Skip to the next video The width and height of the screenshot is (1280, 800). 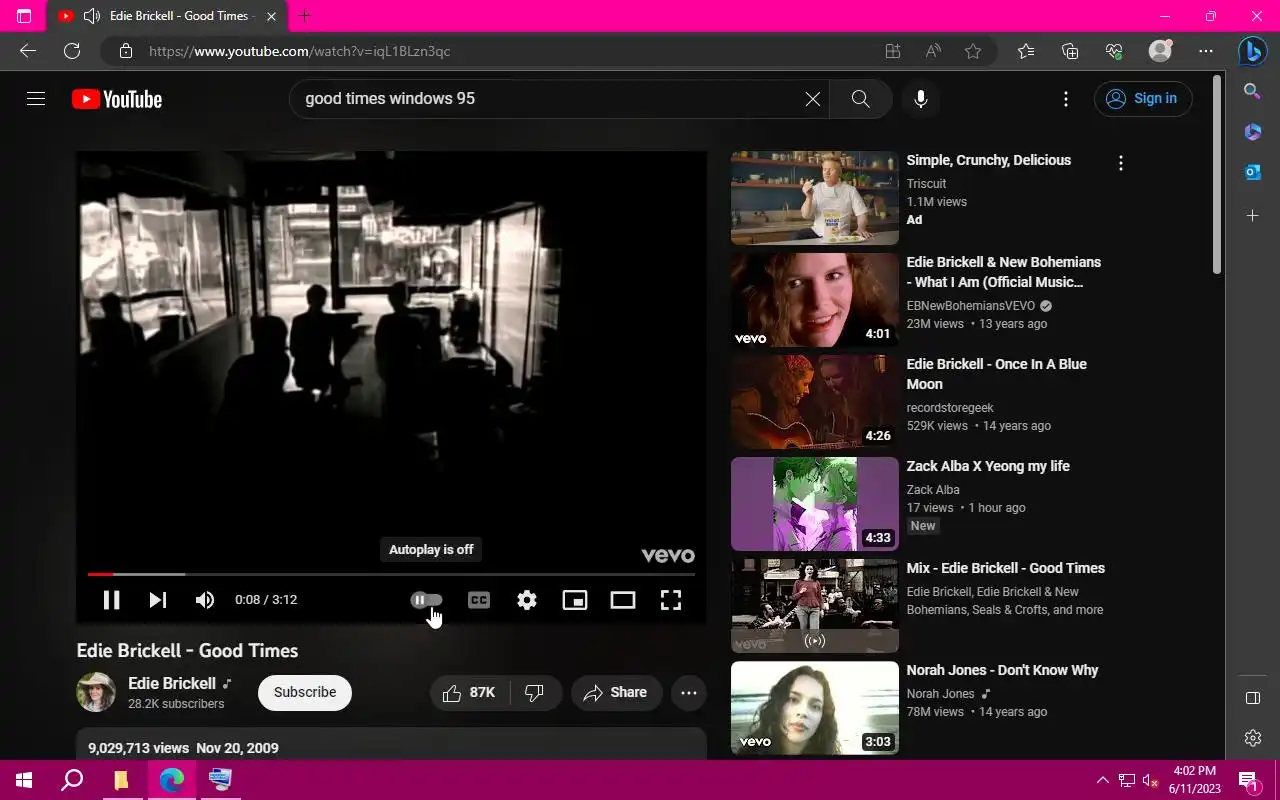coord(158,600)
